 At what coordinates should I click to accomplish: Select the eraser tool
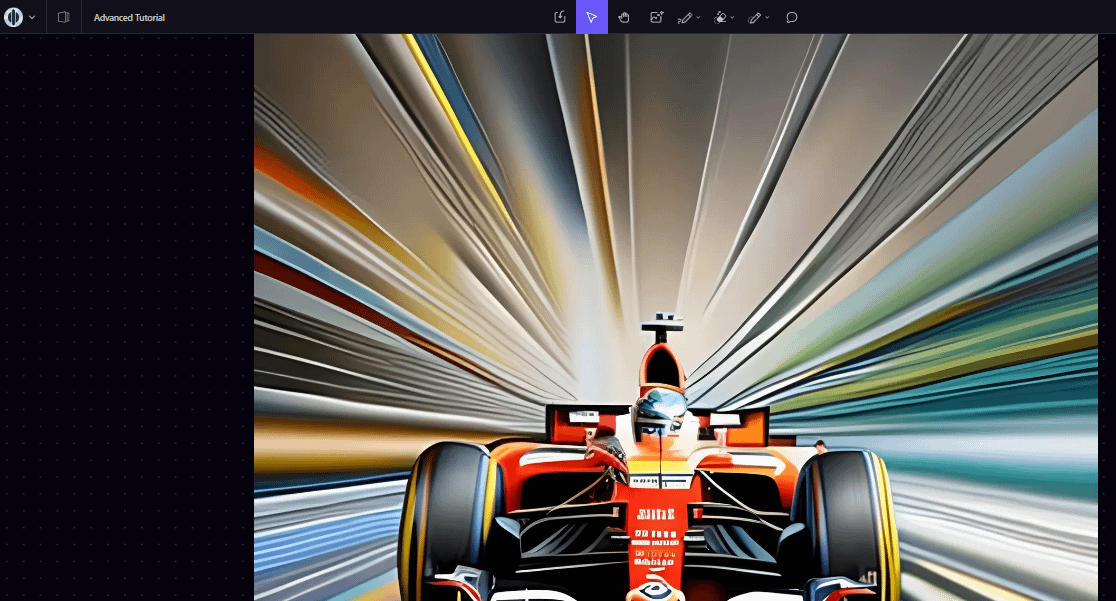(720, 18)
